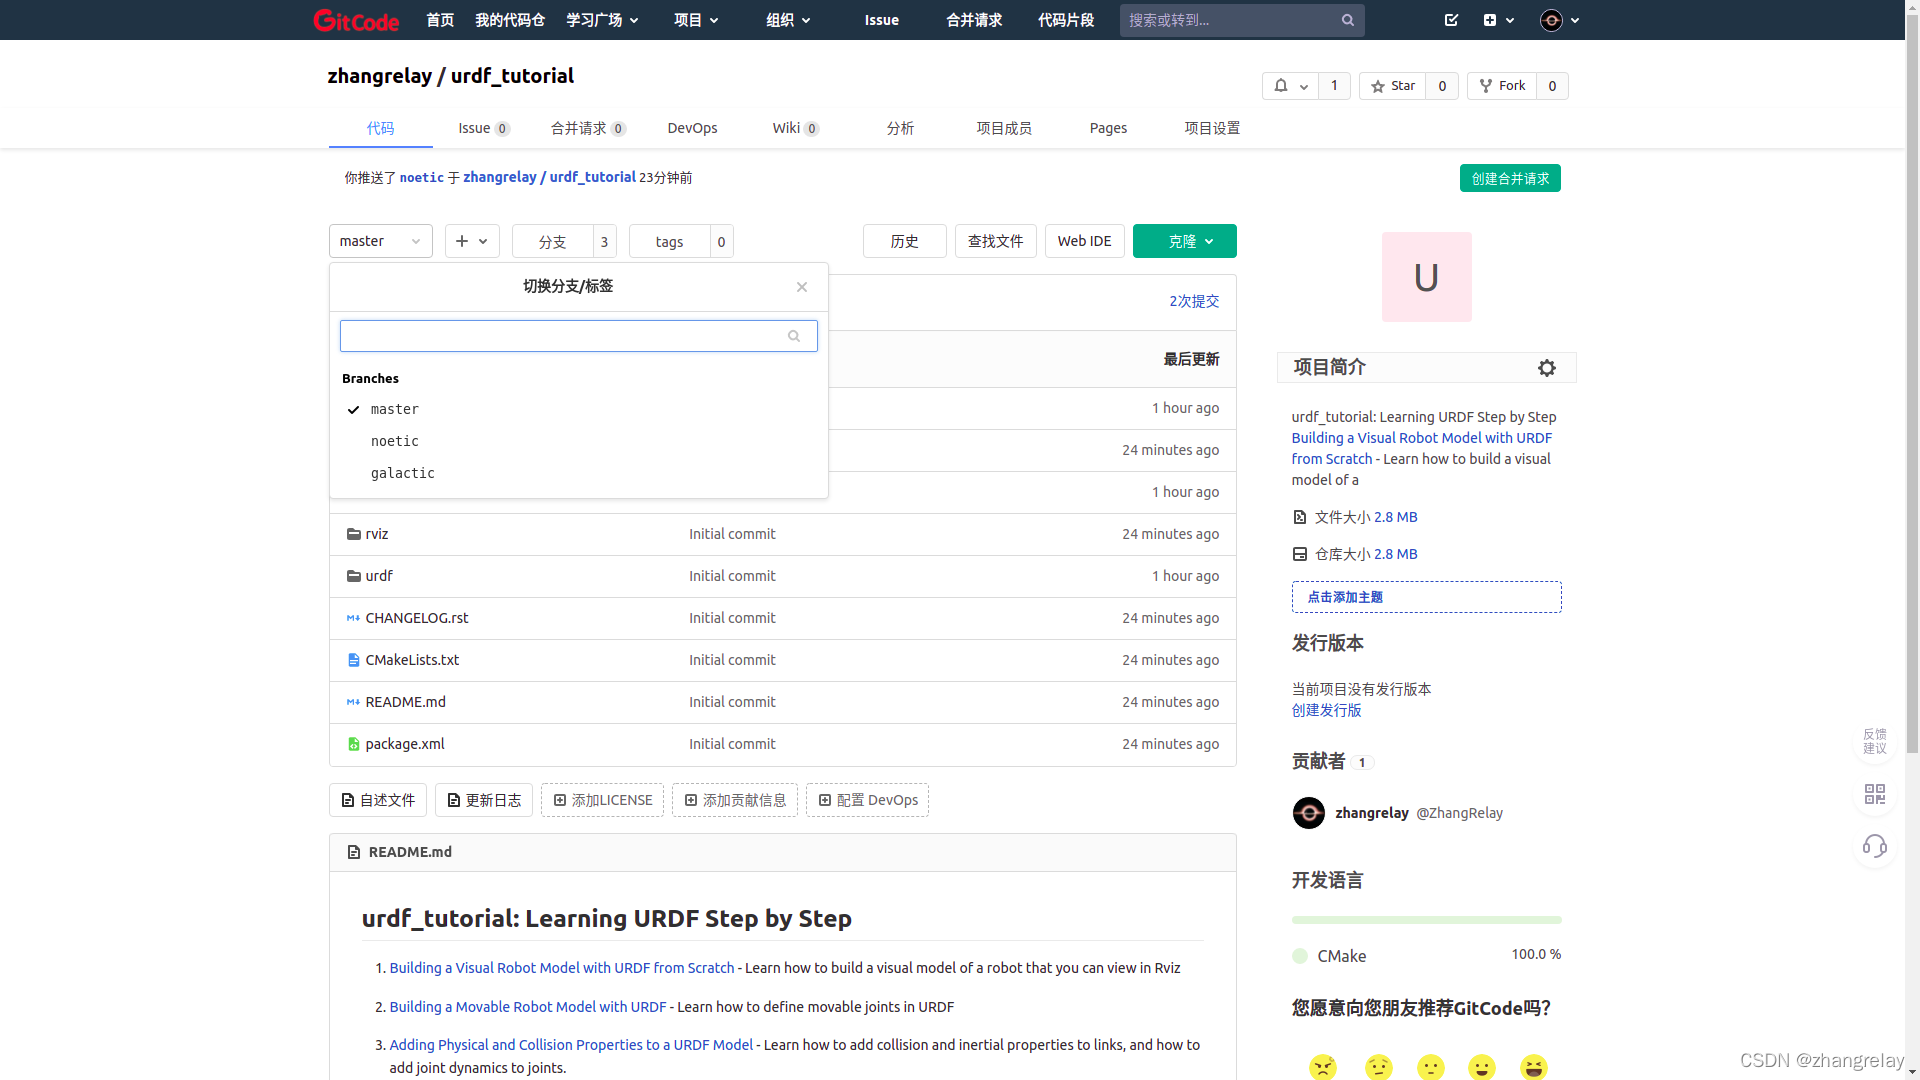Open the to-do checklist icon in navbar

[1451, 20]
